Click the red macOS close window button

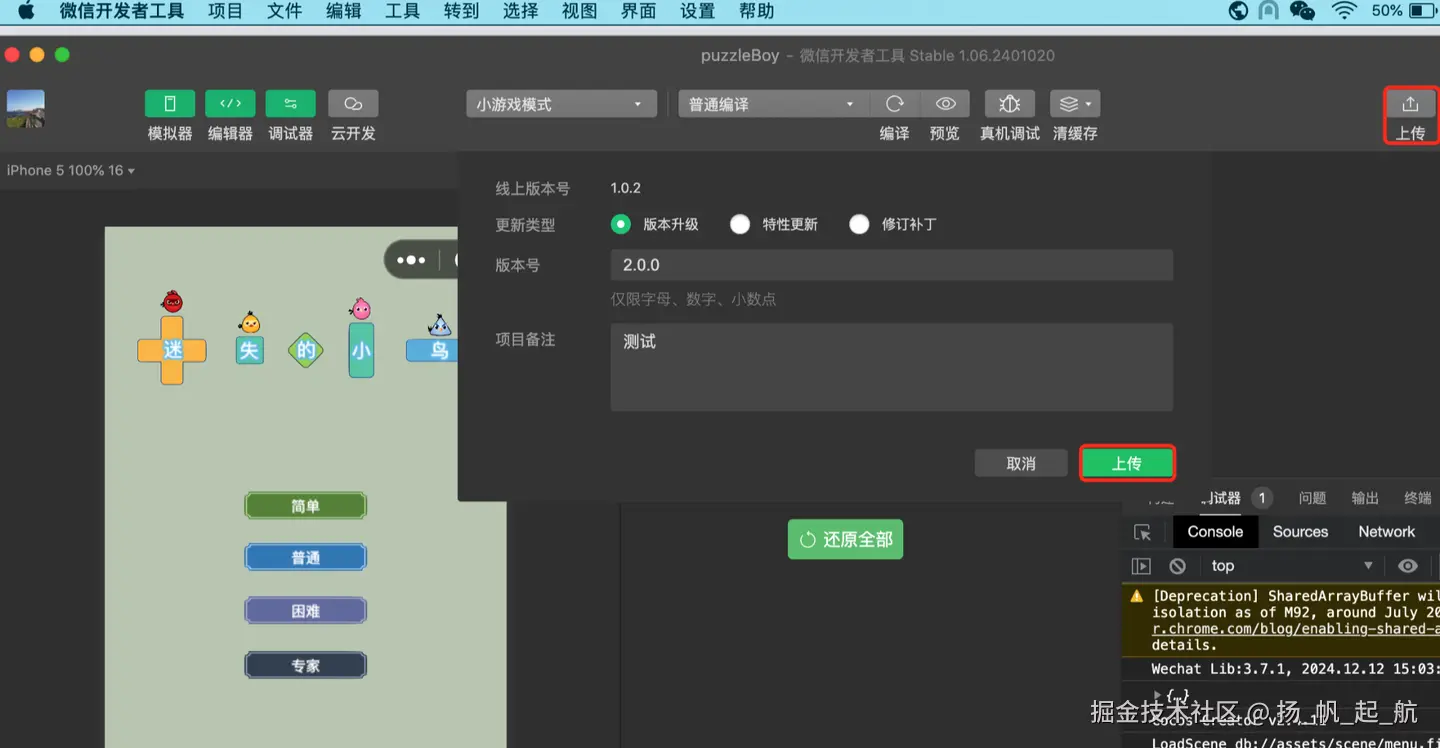click(x=12, y=55)
